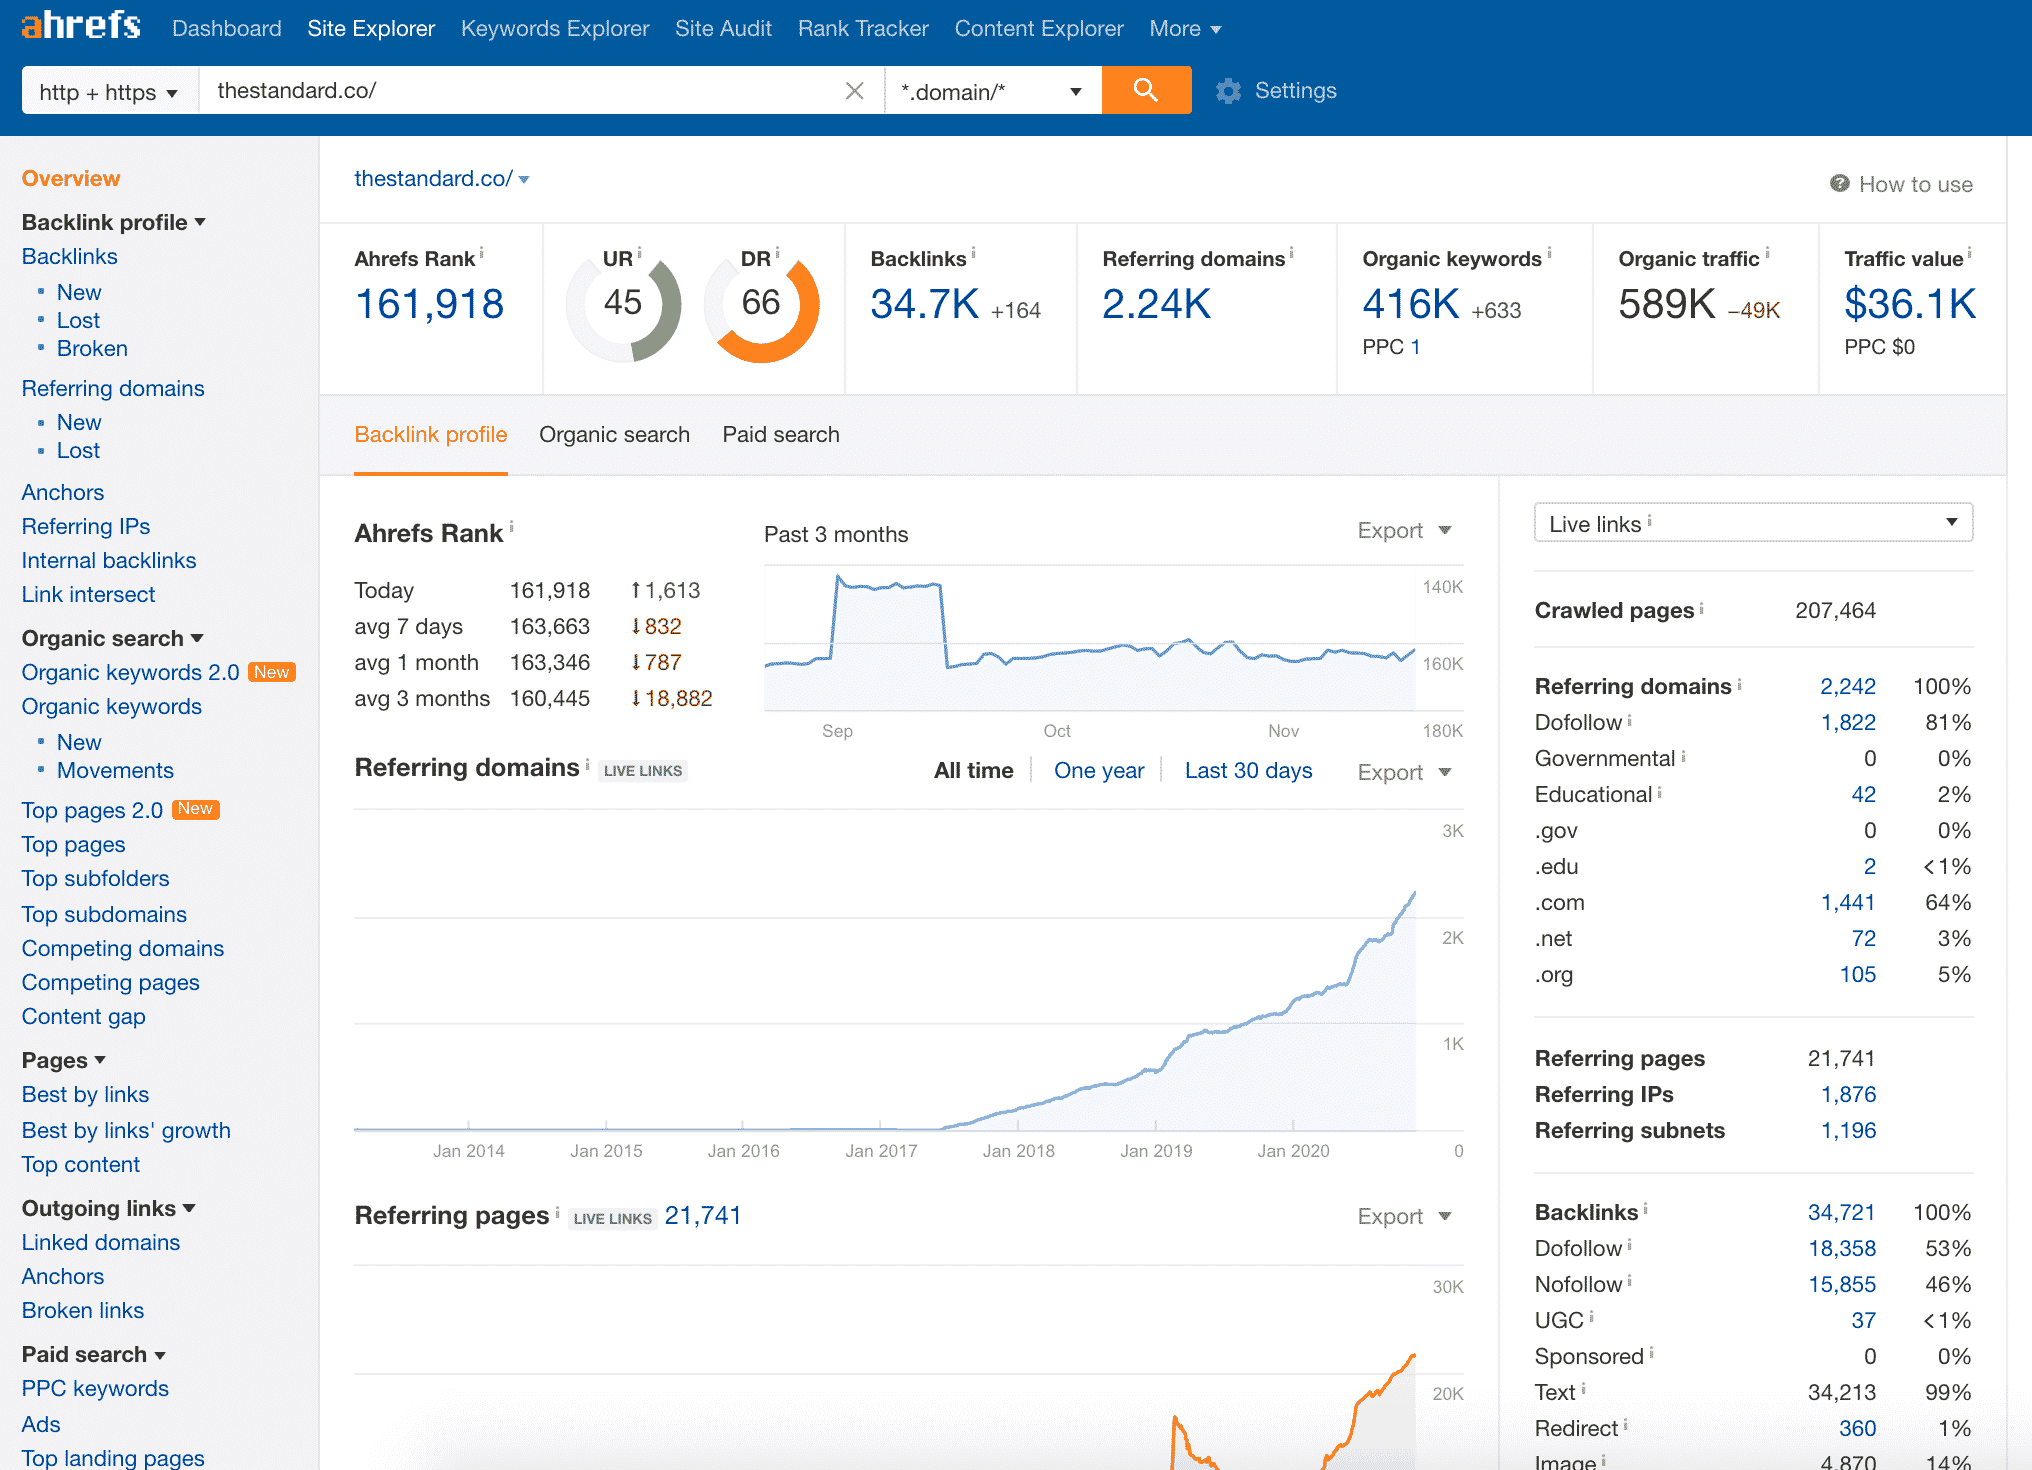This screenshot has width=2032, height=1470.
Task: Open the Link intersect report
Action: pyautogui.click(x=88, y=594)
